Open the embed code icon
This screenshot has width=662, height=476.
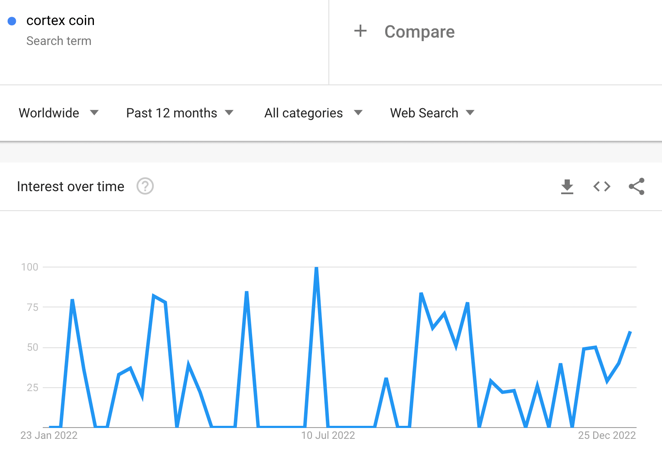(602, 186)
